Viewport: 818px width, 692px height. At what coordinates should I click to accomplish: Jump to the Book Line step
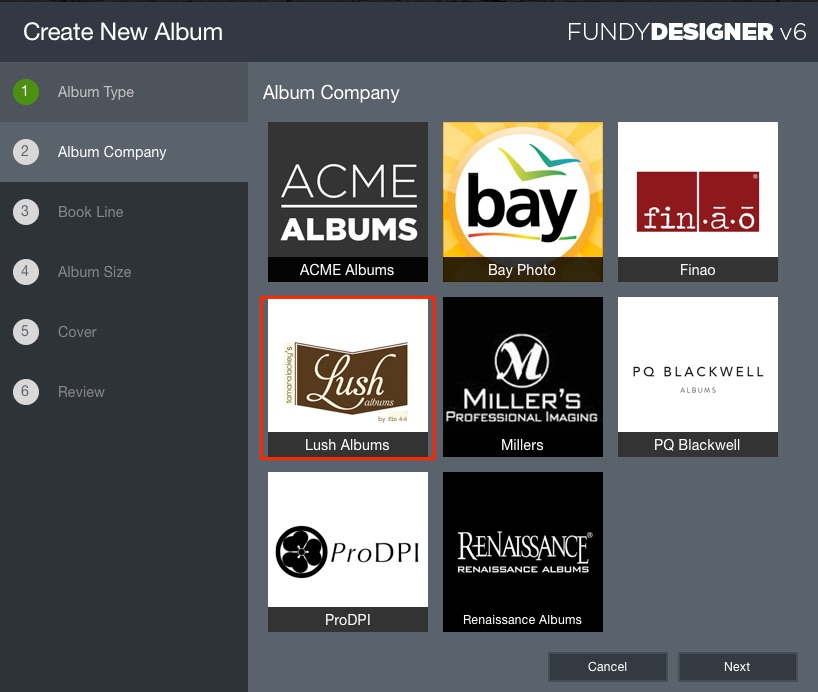[124, 212]
